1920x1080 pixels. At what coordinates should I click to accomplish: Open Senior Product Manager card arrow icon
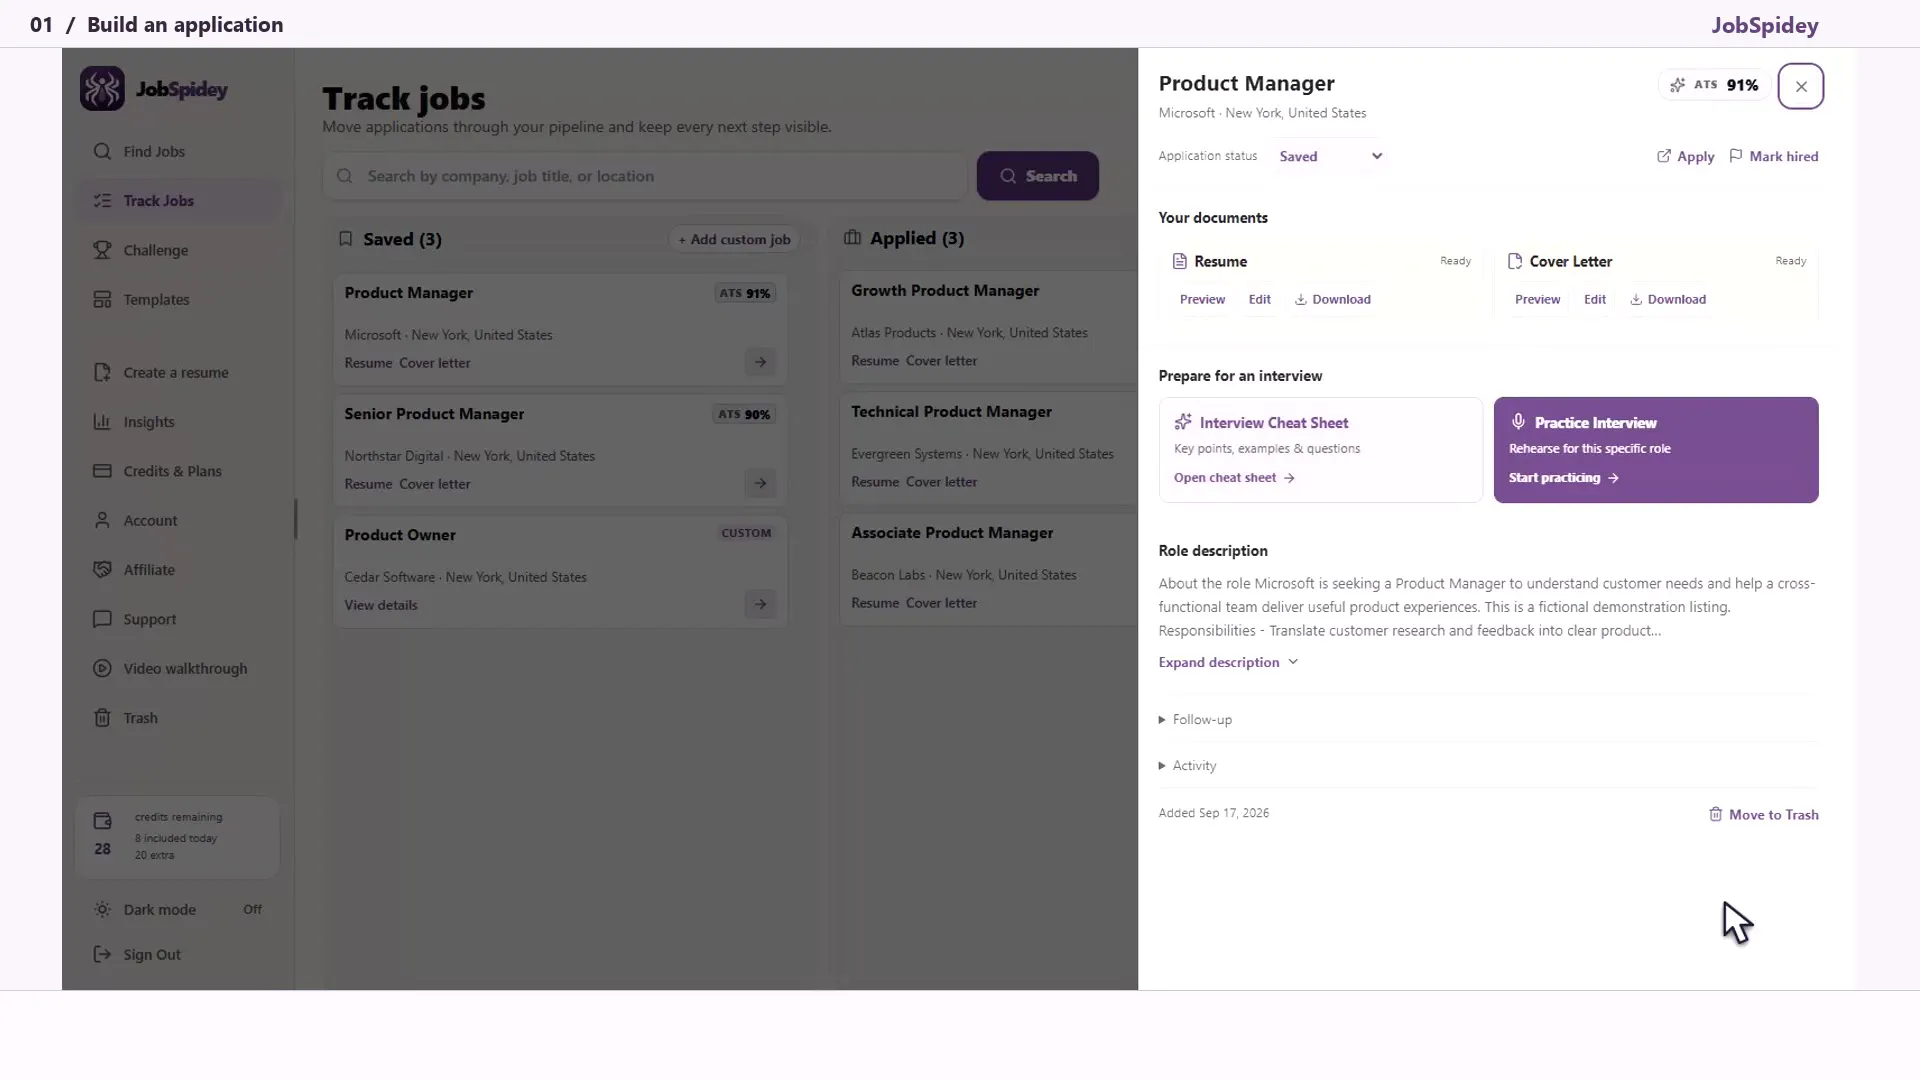click(x=760, y=483)
